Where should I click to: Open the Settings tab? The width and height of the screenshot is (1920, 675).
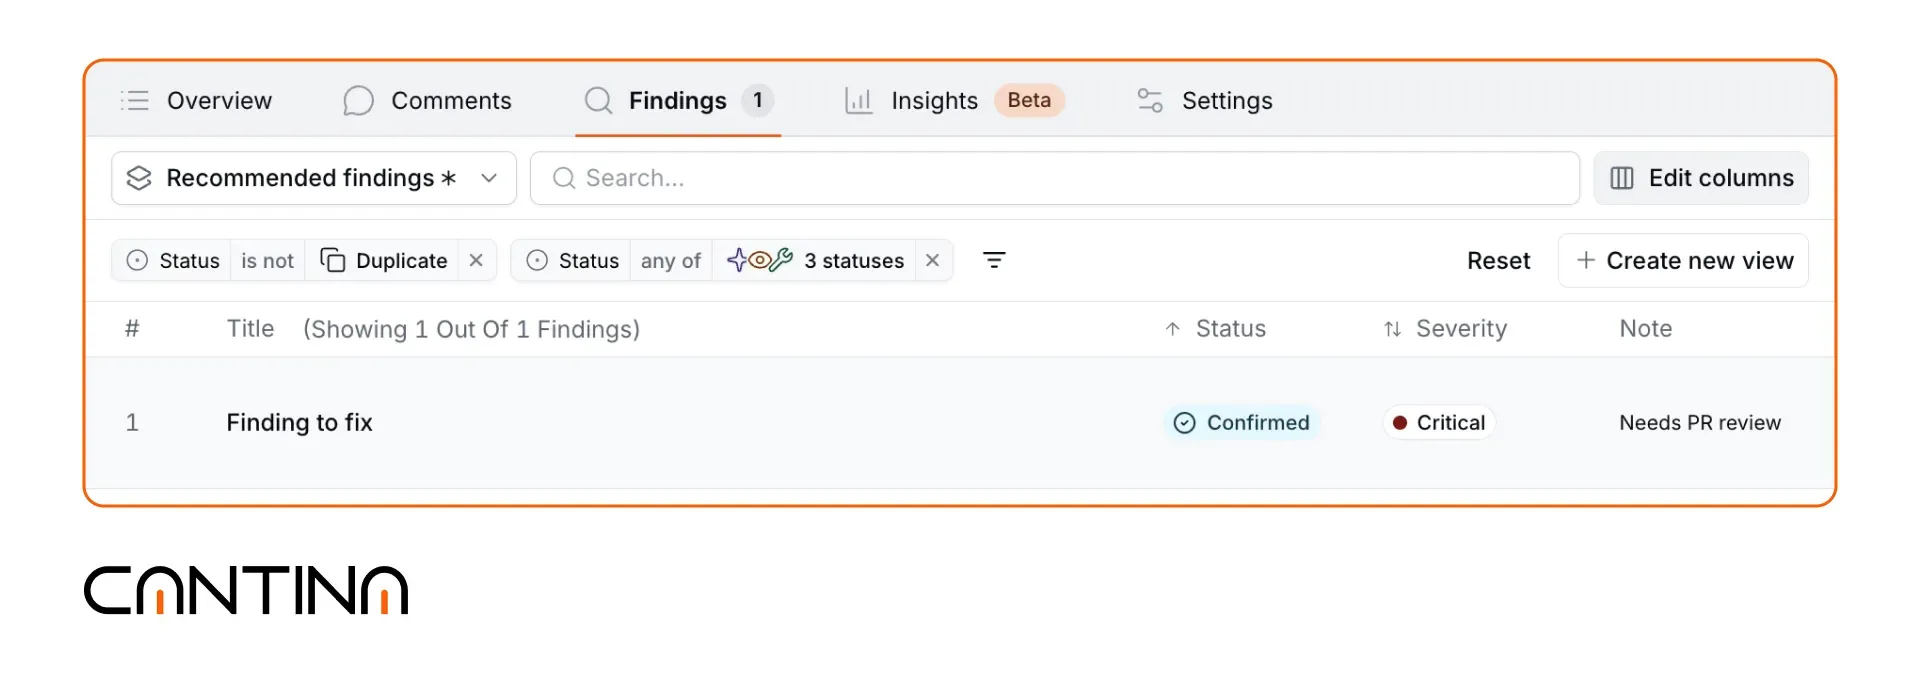(x=1205, y=100)
